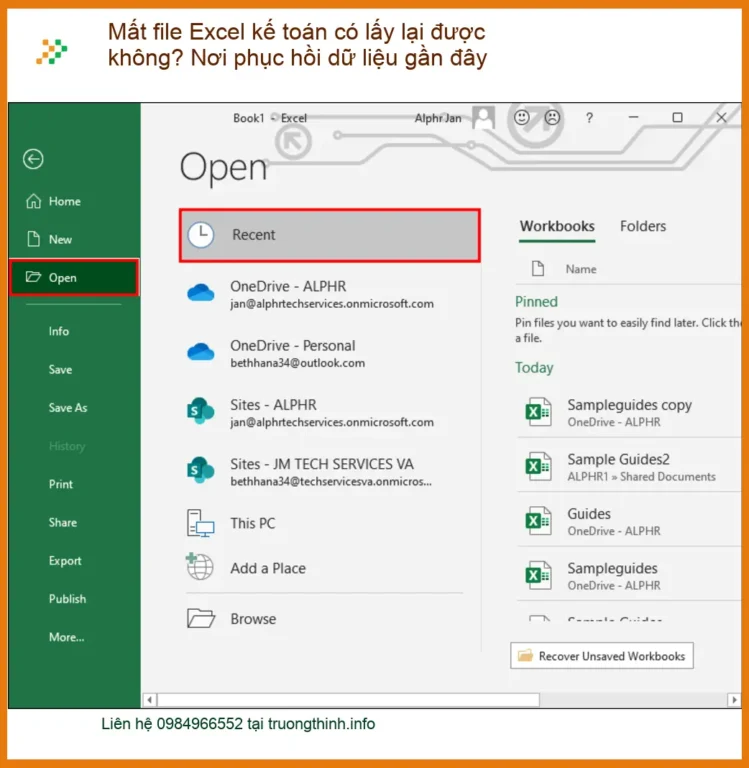Open the OneDrive - Personal location
749x768 pixels.
329,354
